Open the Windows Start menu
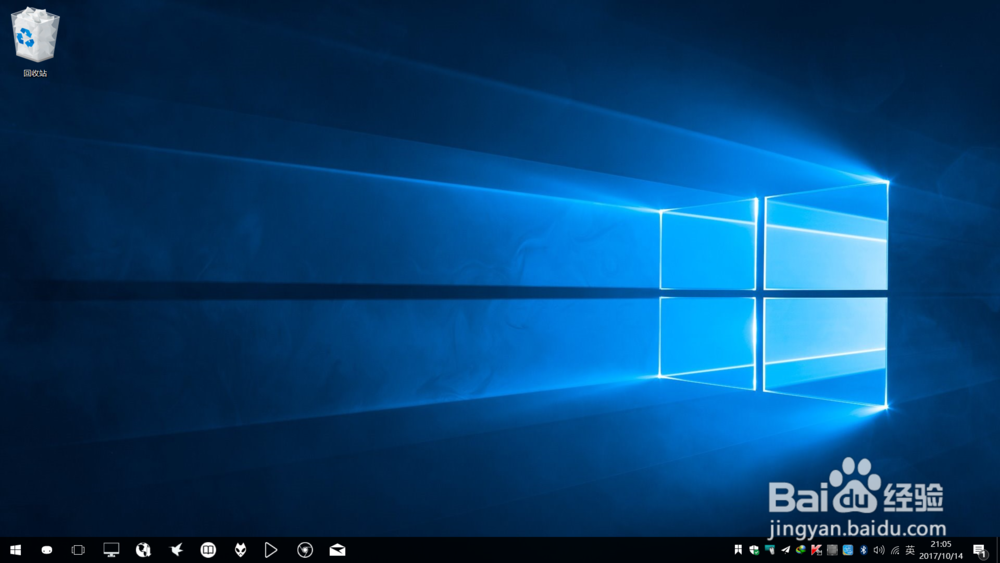The width and height of the screenshot is (1000, 563). coord(16,550)
